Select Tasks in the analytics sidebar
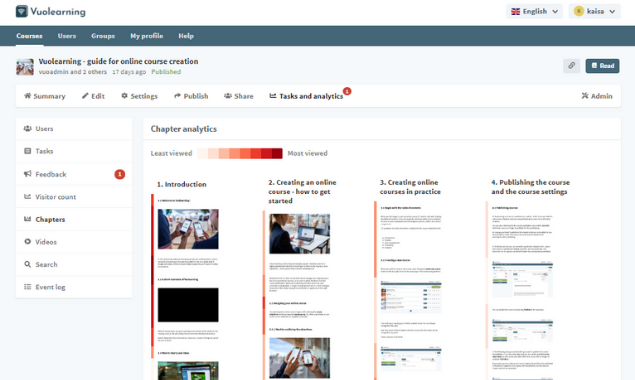This screenshot has height=380, width=635. 74,151
